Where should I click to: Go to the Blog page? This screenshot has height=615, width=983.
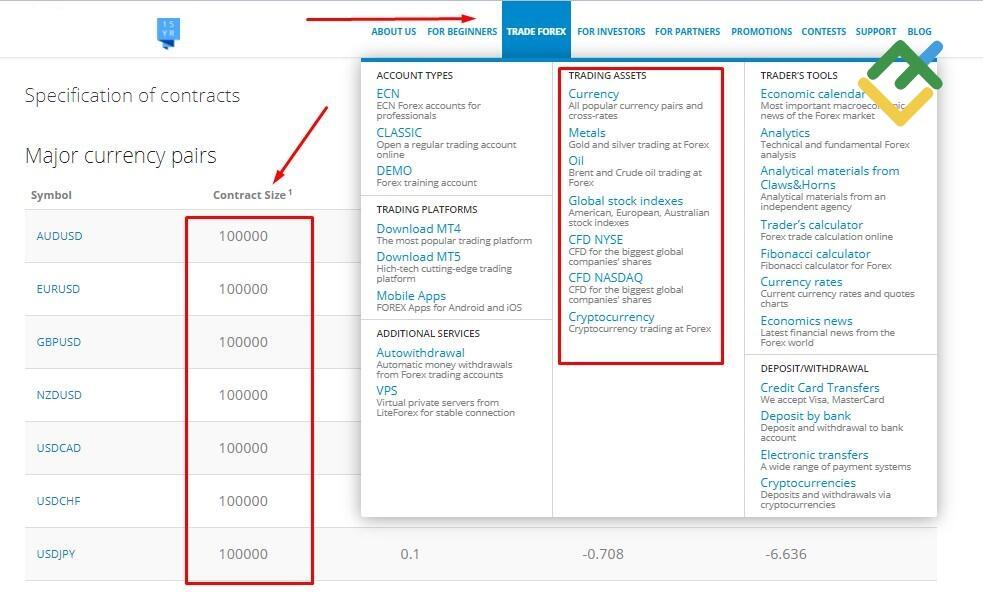[x=918, y=32]
